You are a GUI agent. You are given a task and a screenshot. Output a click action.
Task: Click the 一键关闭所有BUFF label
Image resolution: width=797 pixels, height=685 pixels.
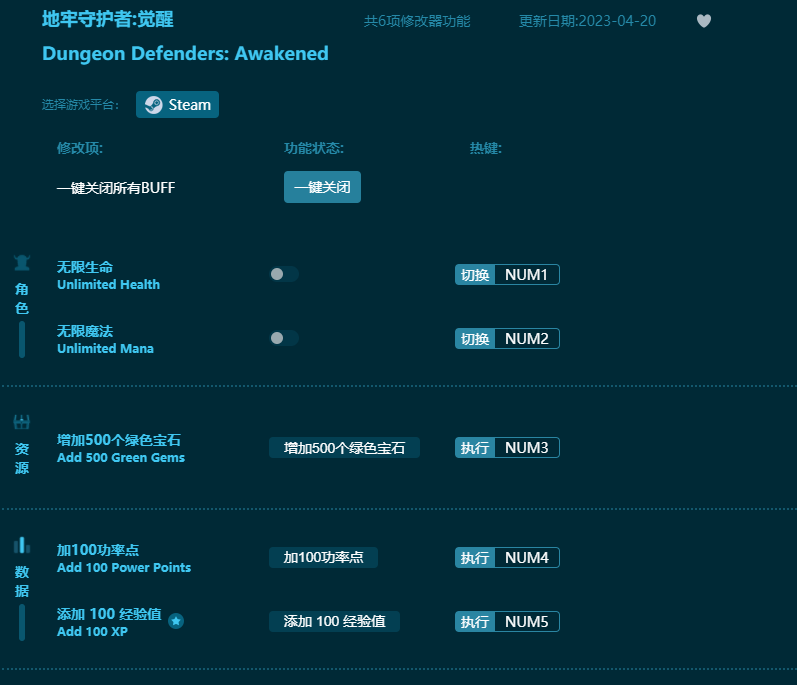(x=116, y=188)
